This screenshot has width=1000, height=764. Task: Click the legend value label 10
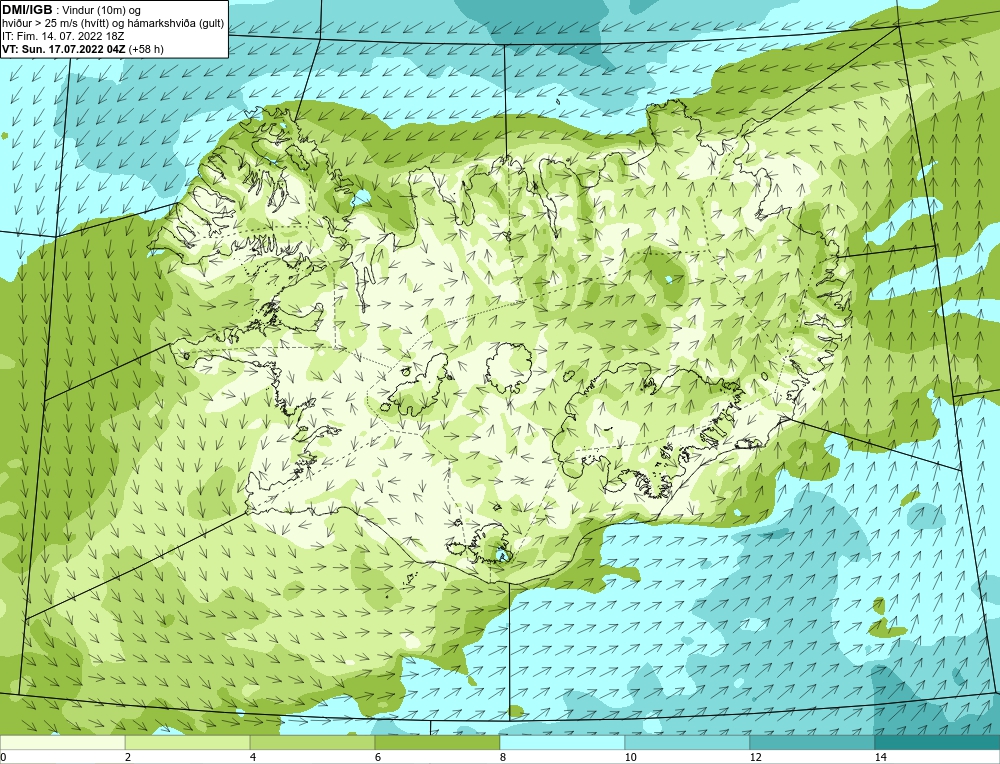click(x=630, y=757)
